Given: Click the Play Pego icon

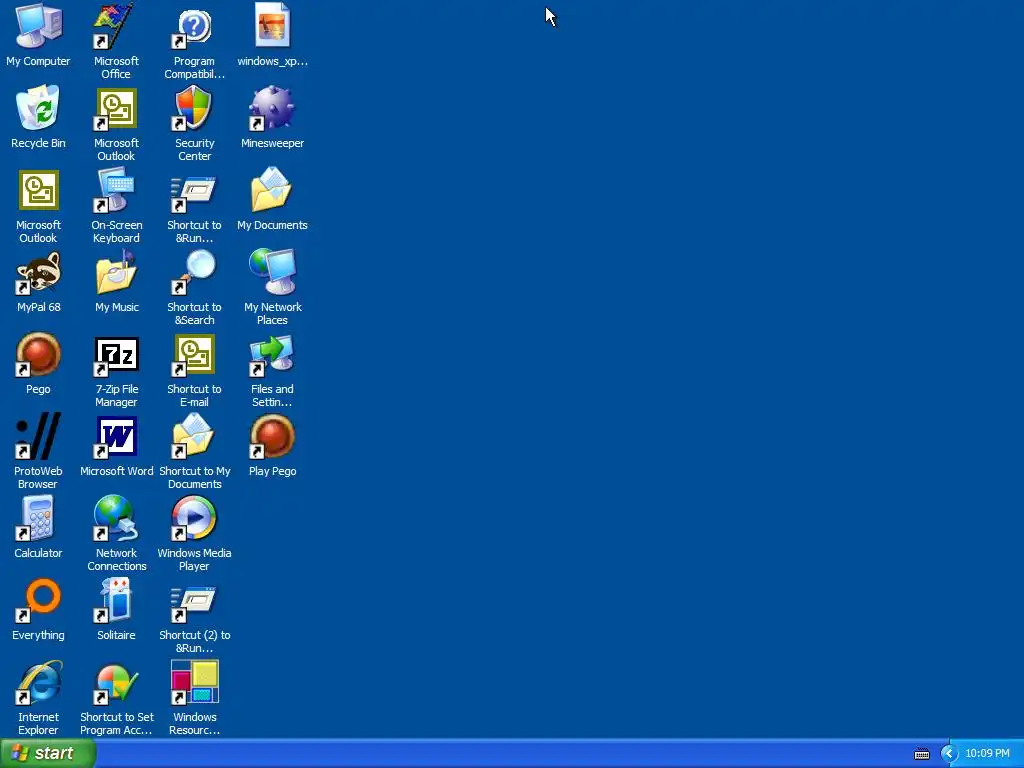Looking at the screenshot, I should (x=272, y=436).
